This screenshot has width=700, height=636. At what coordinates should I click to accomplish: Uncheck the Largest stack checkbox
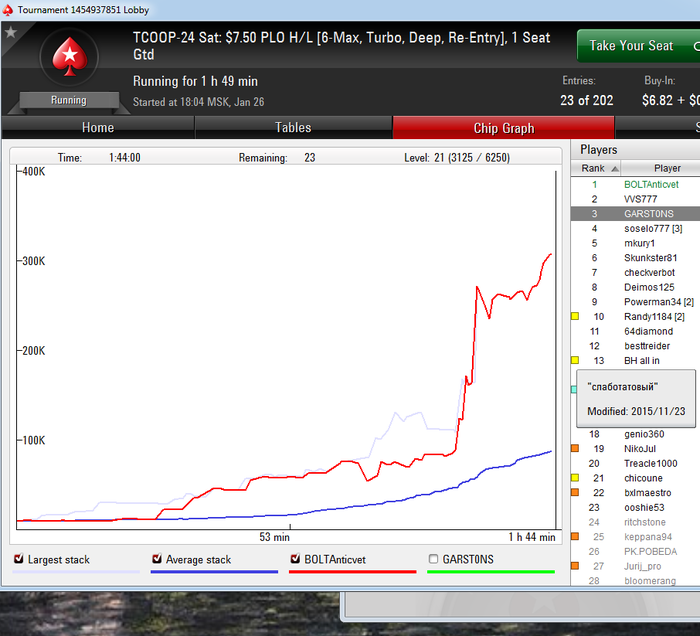point(19,559)
